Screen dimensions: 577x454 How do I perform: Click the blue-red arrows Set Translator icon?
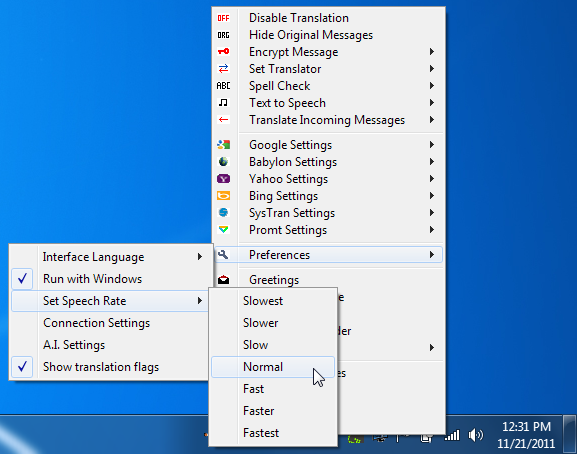pyautogui.click(x=223, y=69)
